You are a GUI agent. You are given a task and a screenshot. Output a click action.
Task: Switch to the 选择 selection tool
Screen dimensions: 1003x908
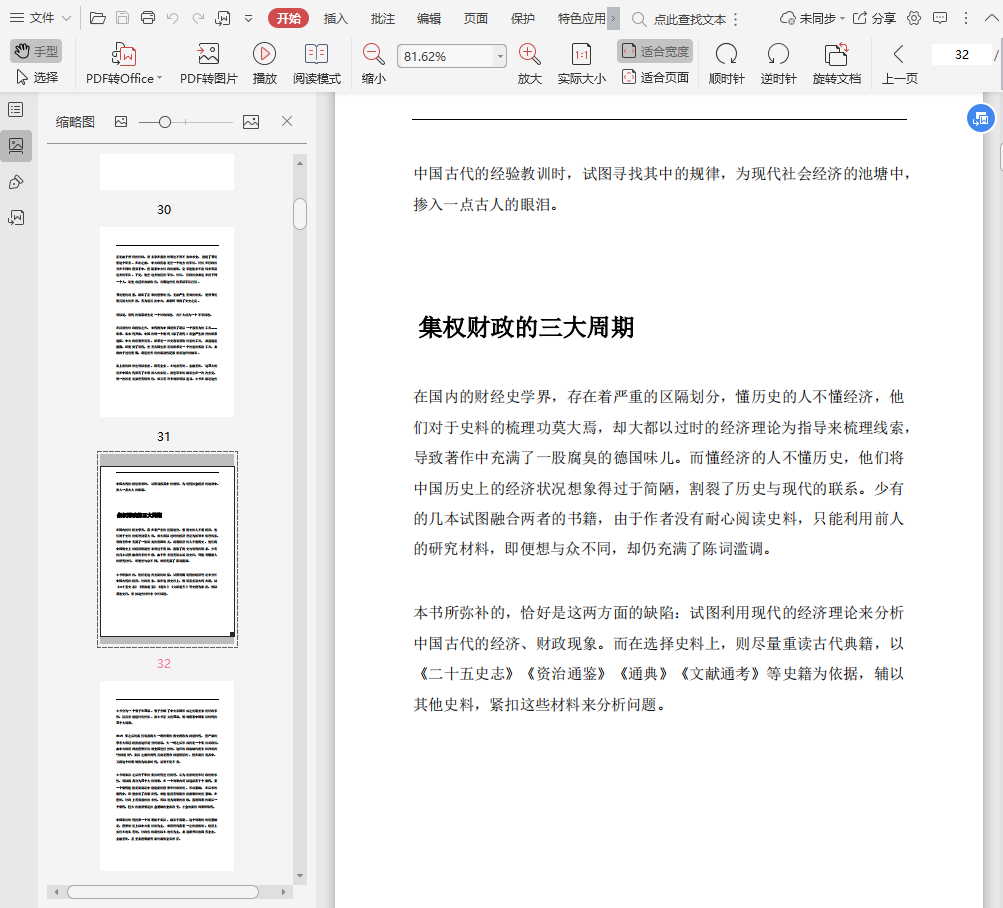point(36,77)
